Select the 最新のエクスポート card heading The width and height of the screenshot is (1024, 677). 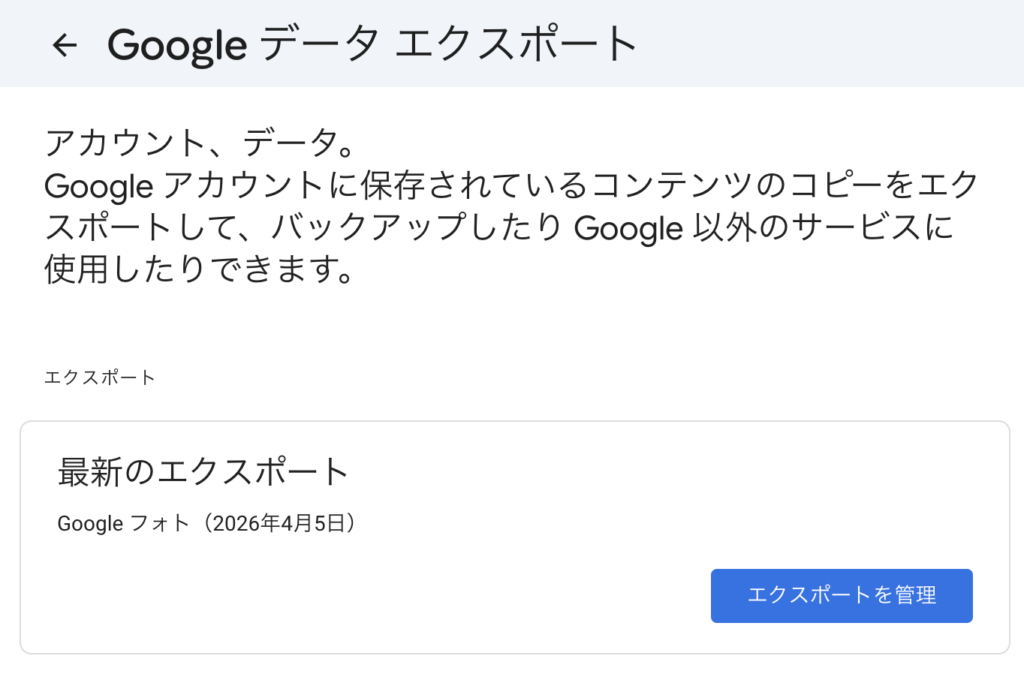click(203, 473)
